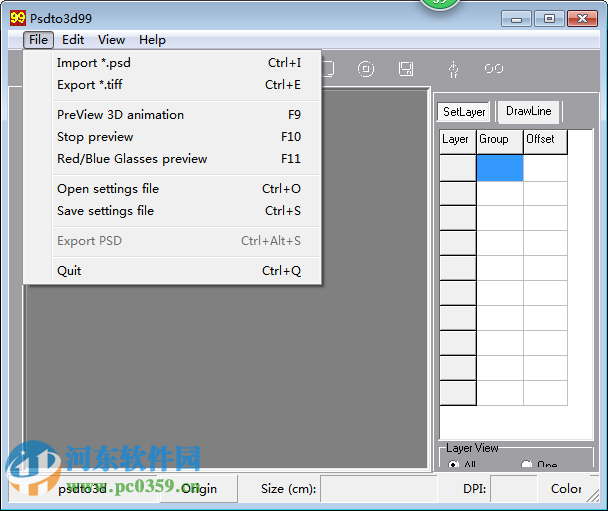Select Stop preview menu item
The width and height of the screenshot is (608, 511).
[x=179, y=137]
